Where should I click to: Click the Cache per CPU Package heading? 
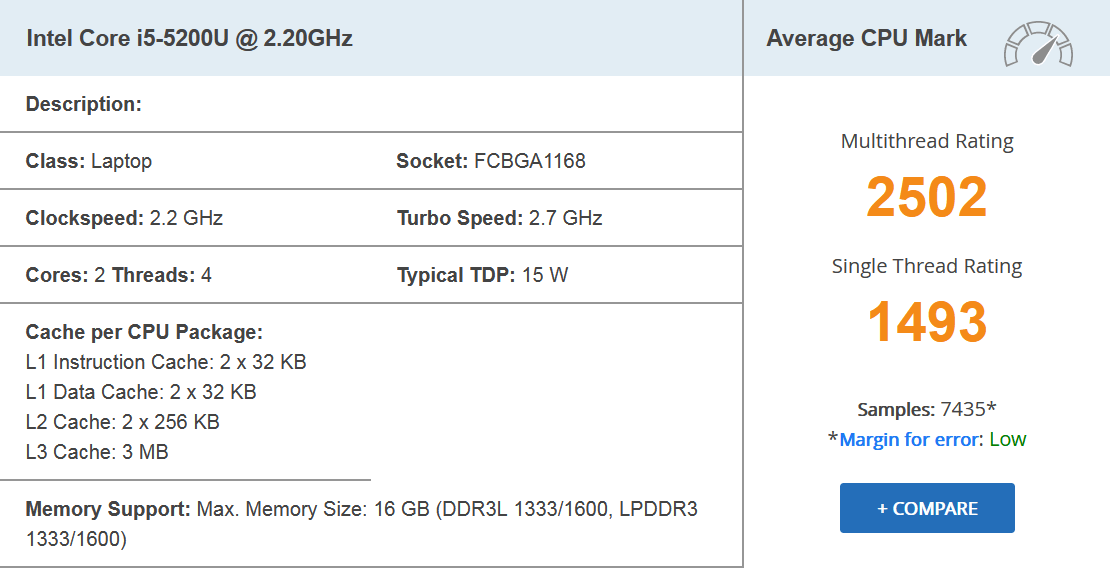tap(144, 332)
